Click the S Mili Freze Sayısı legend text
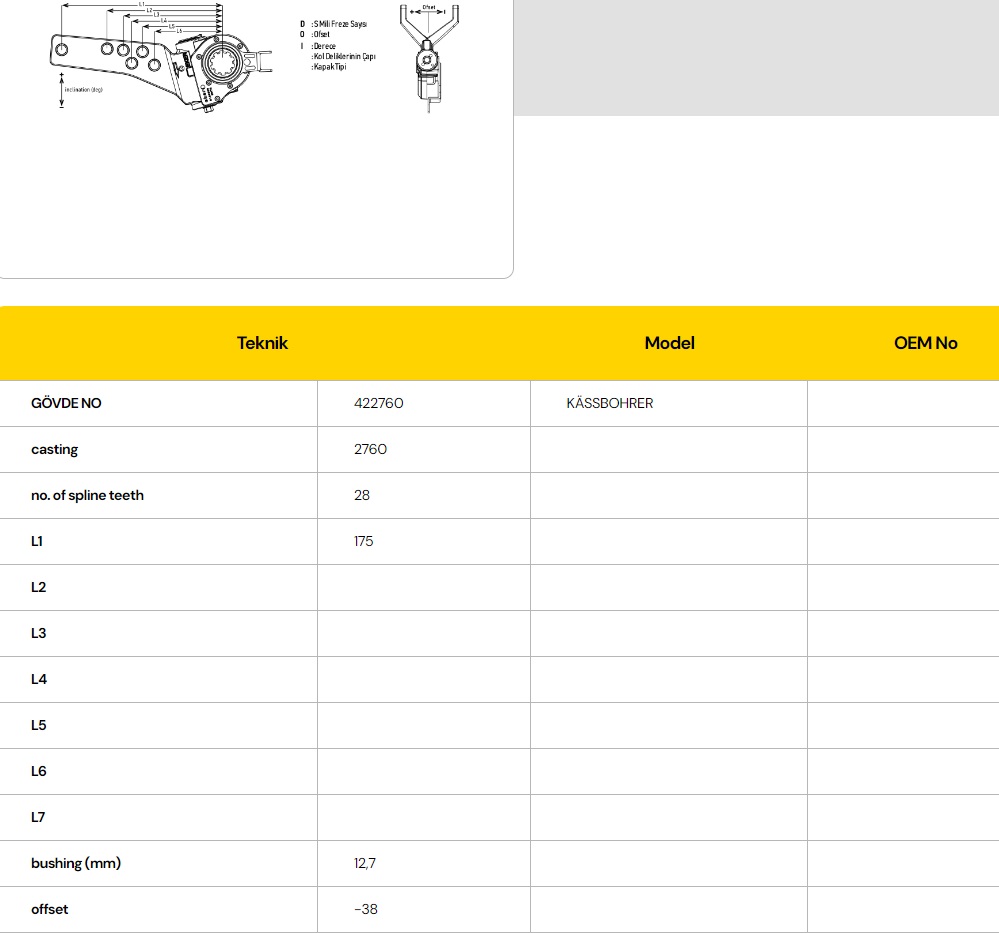This screenshot has height=933, width=999. pyautogui.click(x=339, y=23)
